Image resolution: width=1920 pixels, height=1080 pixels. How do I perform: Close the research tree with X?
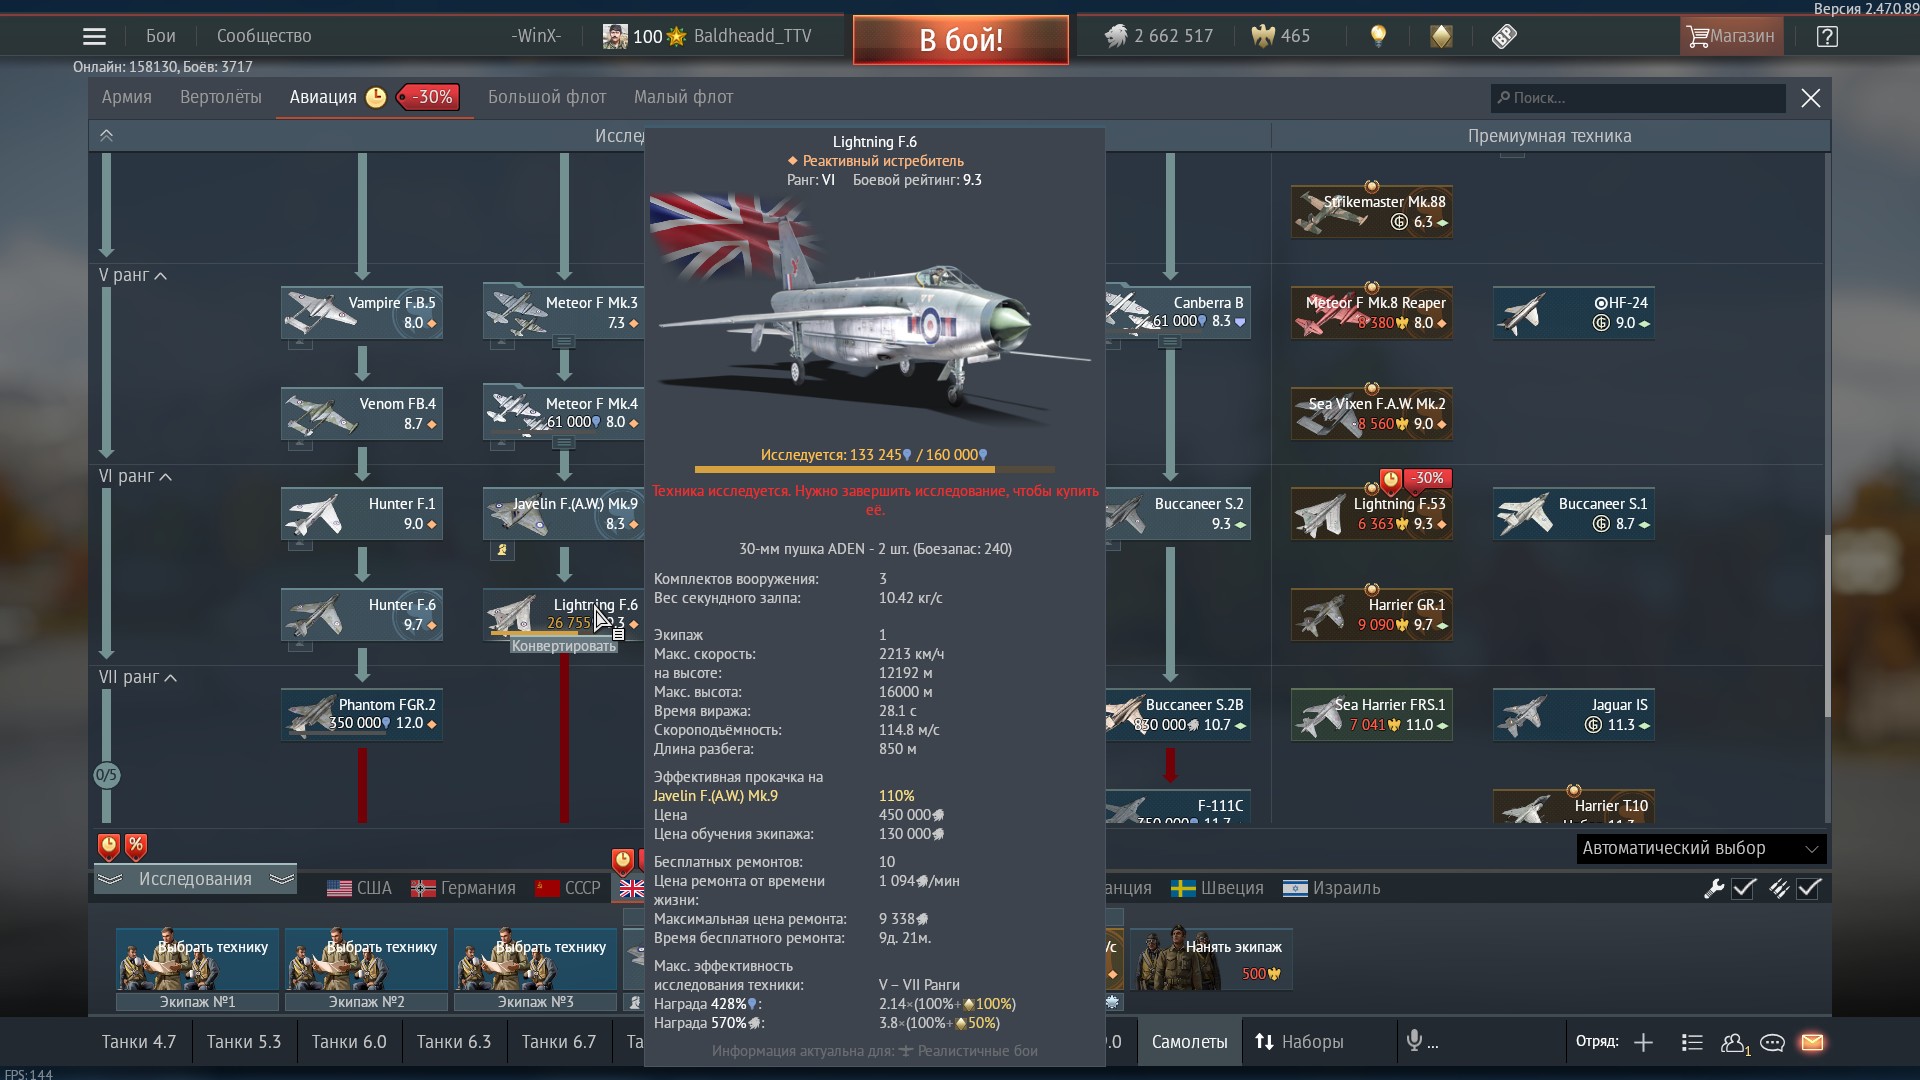pyautogui.click(x=1811, y=98)
